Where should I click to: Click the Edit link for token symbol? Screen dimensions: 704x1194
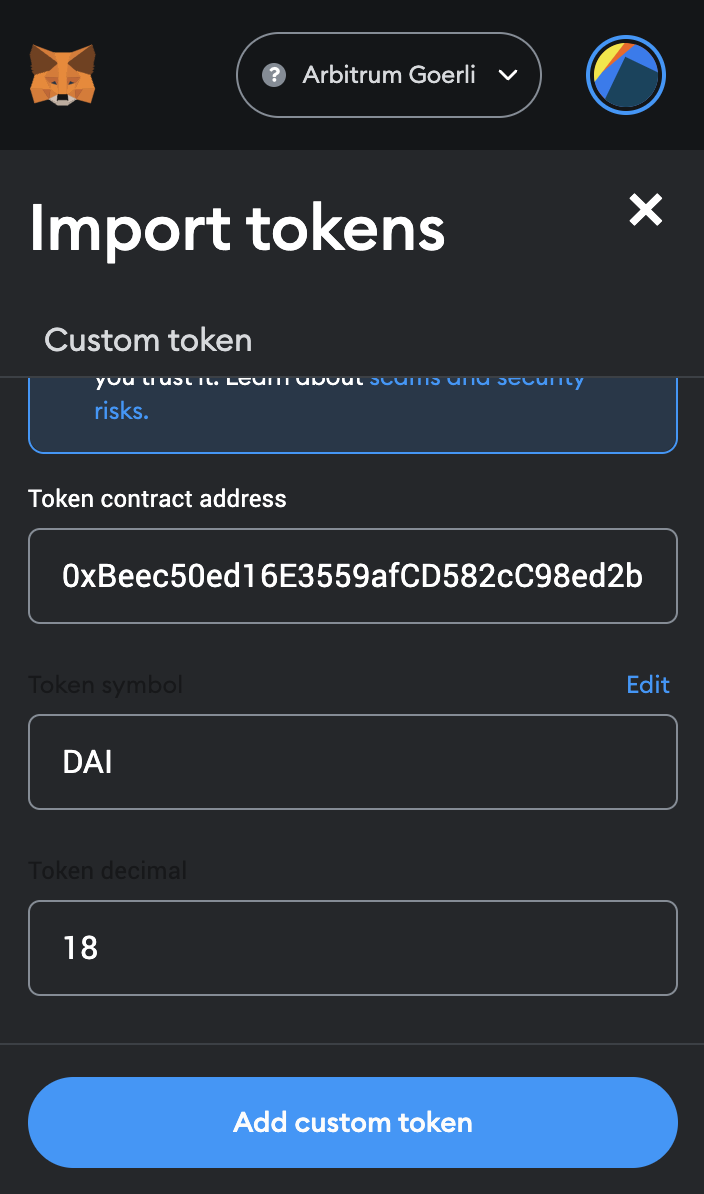(x=648, y=685)
